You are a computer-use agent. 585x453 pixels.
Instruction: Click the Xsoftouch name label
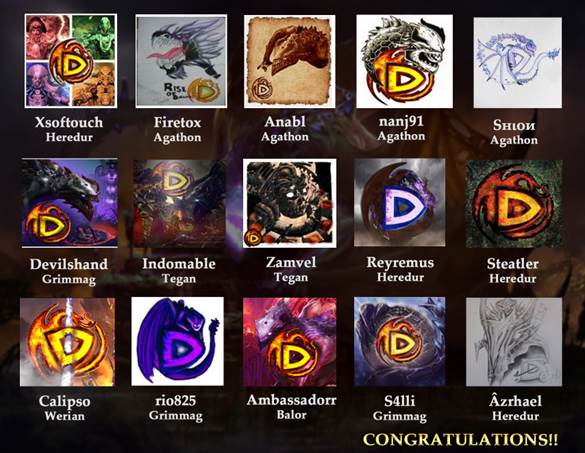tap(69, 122)
